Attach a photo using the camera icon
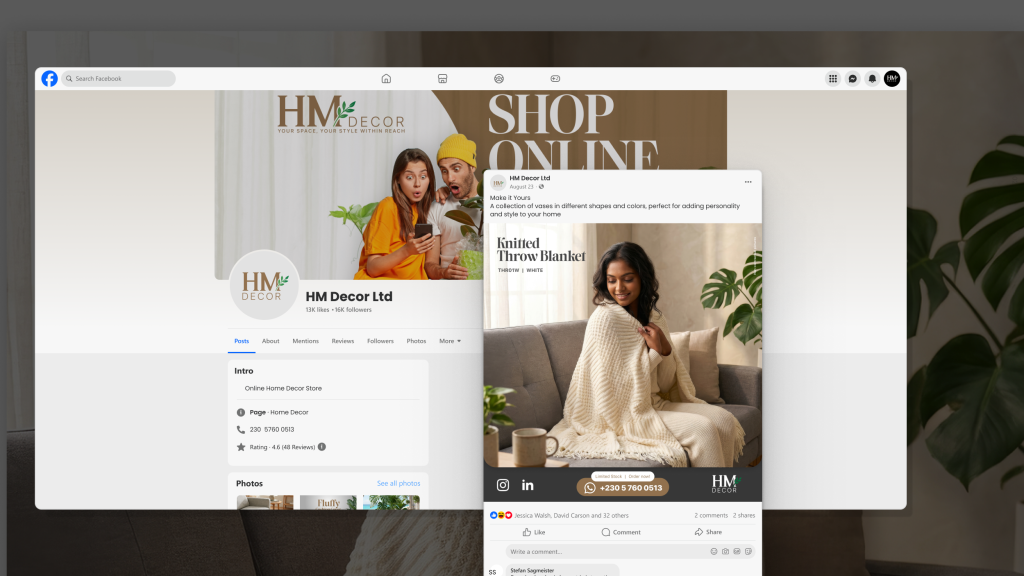Viewport: 1024px width, 576px height. coord(725,551)
